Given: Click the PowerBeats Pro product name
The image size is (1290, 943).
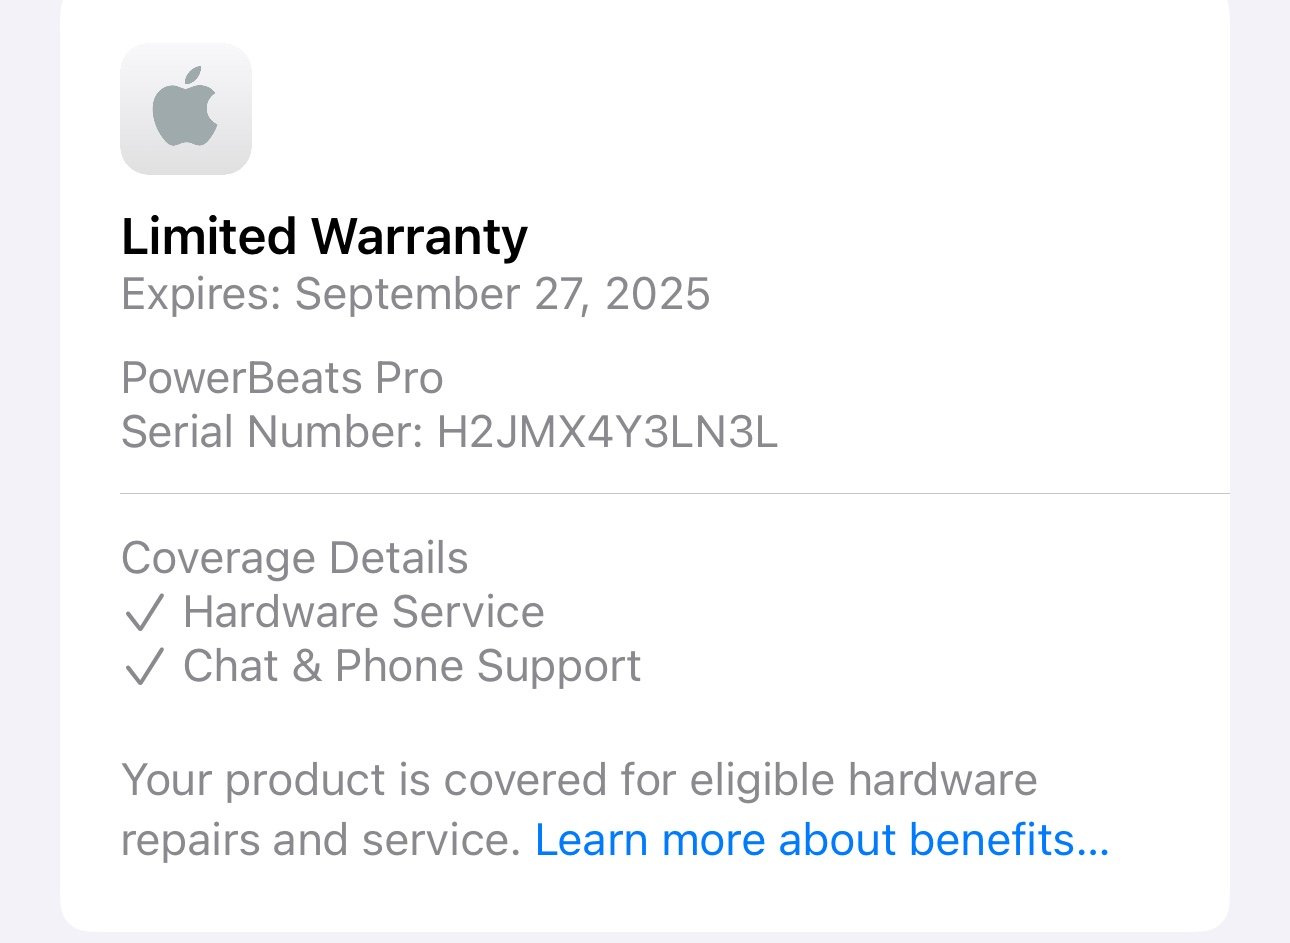Looking at the screenshot, I should point(282,378).
